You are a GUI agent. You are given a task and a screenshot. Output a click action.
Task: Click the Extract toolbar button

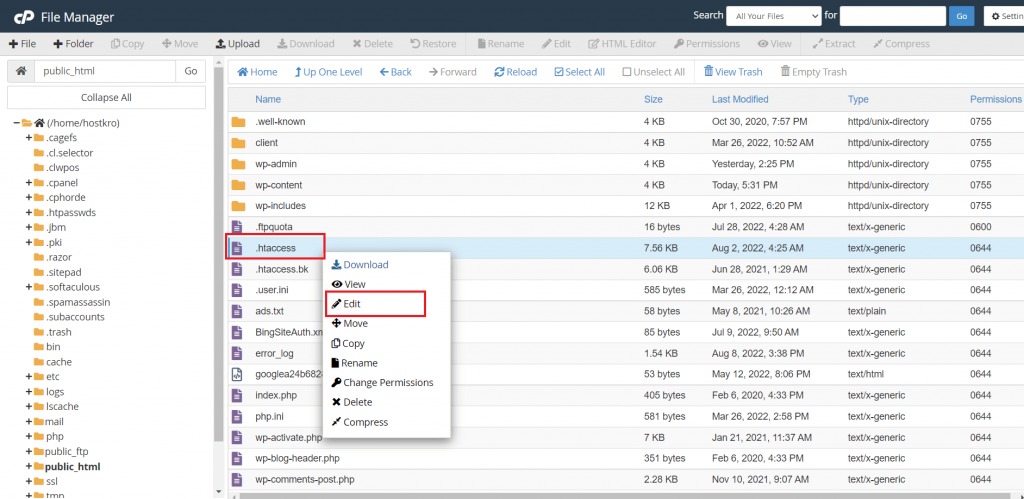[x=834, y=44]
